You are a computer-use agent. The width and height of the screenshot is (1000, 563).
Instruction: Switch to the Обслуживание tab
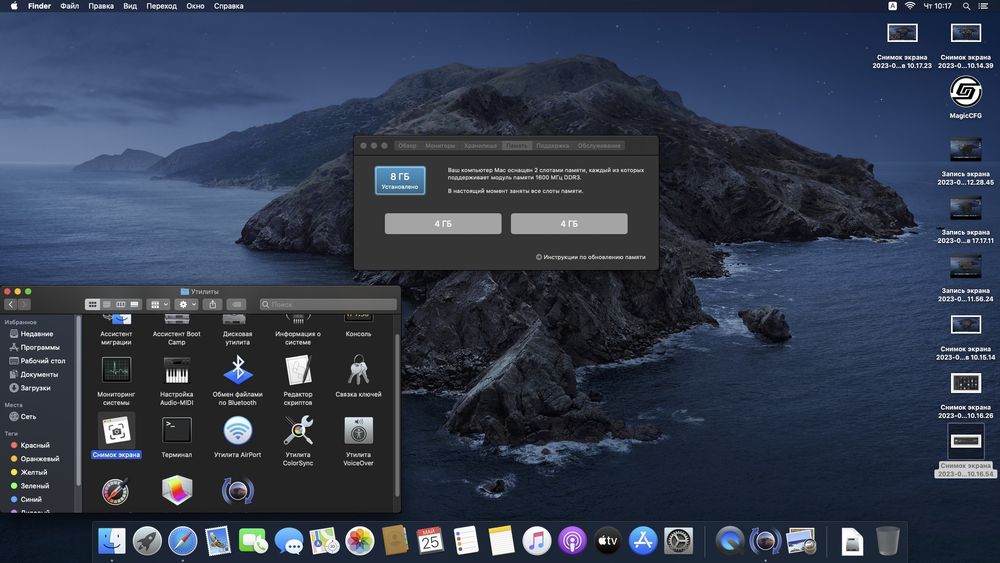click(599, 145)
